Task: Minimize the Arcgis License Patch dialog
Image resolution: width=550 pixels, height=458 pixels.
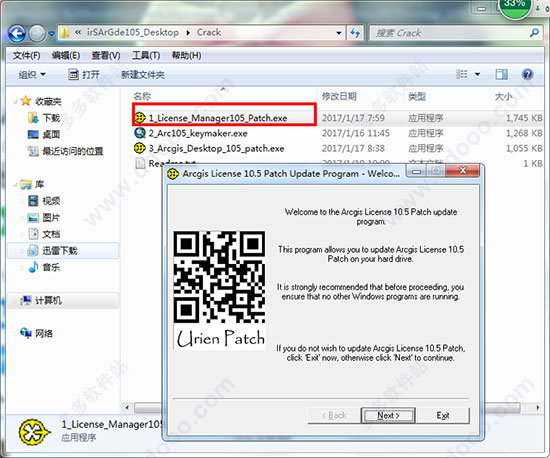Action: click(416, 171)
